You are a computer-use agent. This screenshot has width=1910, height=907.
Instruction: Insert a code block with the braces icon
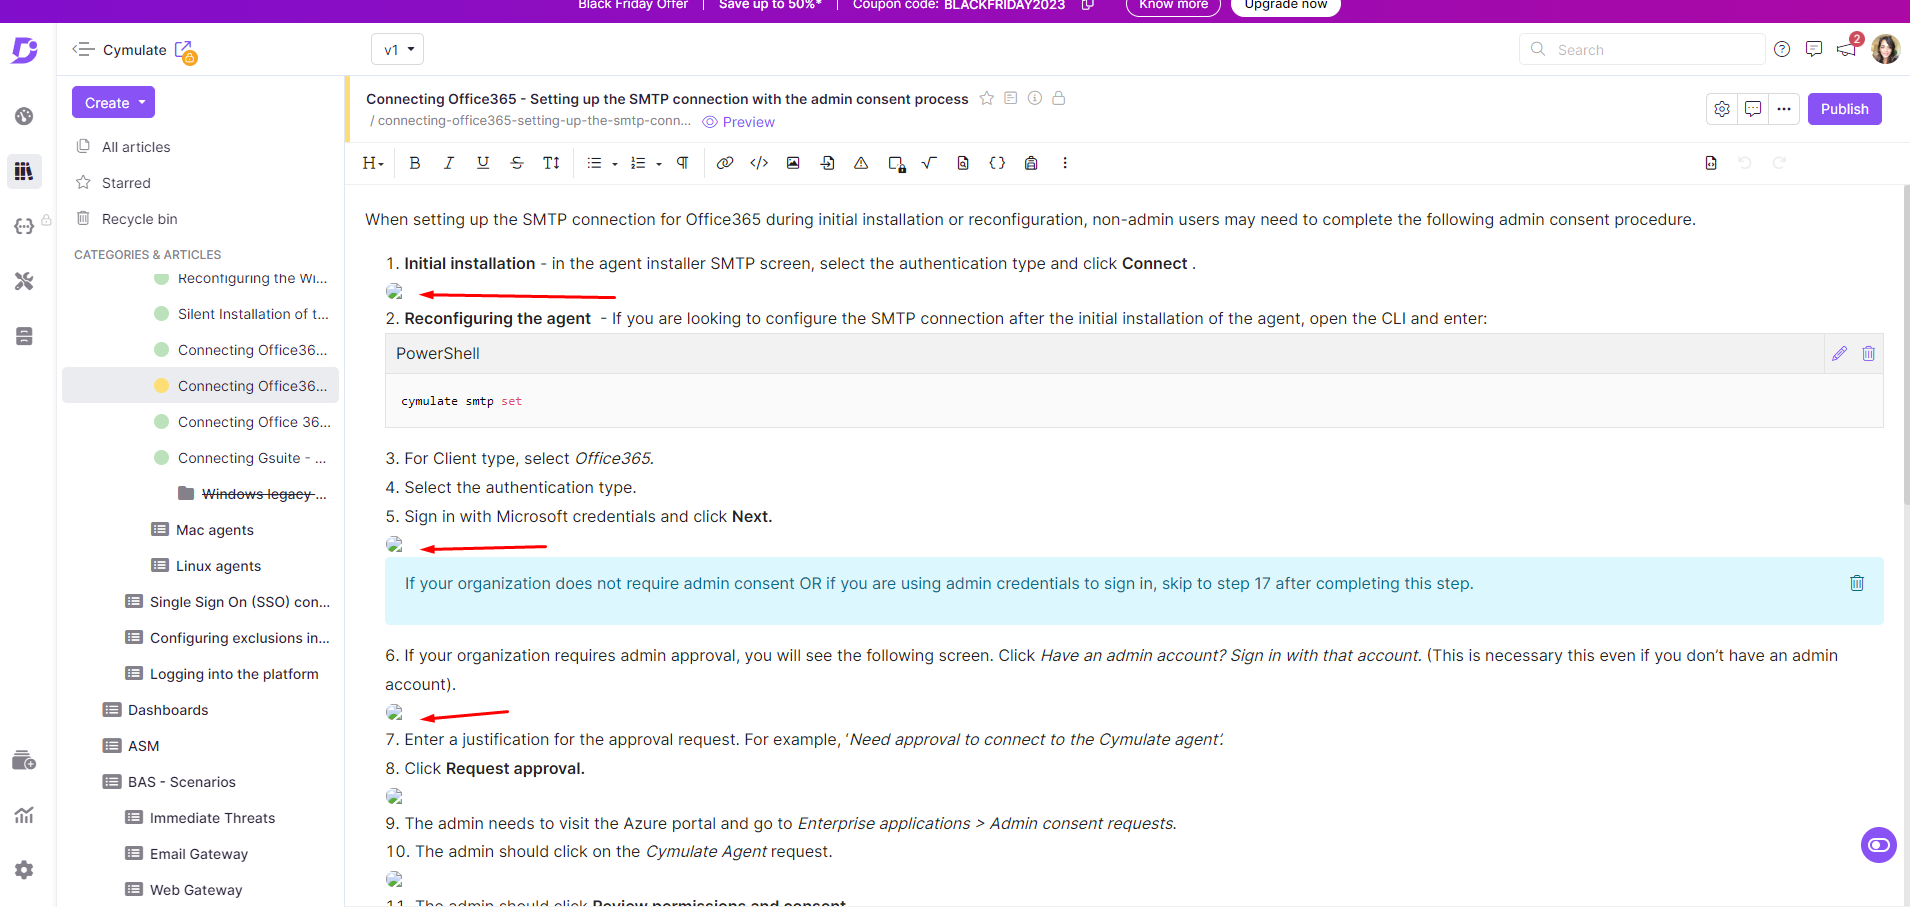(997, 163)
